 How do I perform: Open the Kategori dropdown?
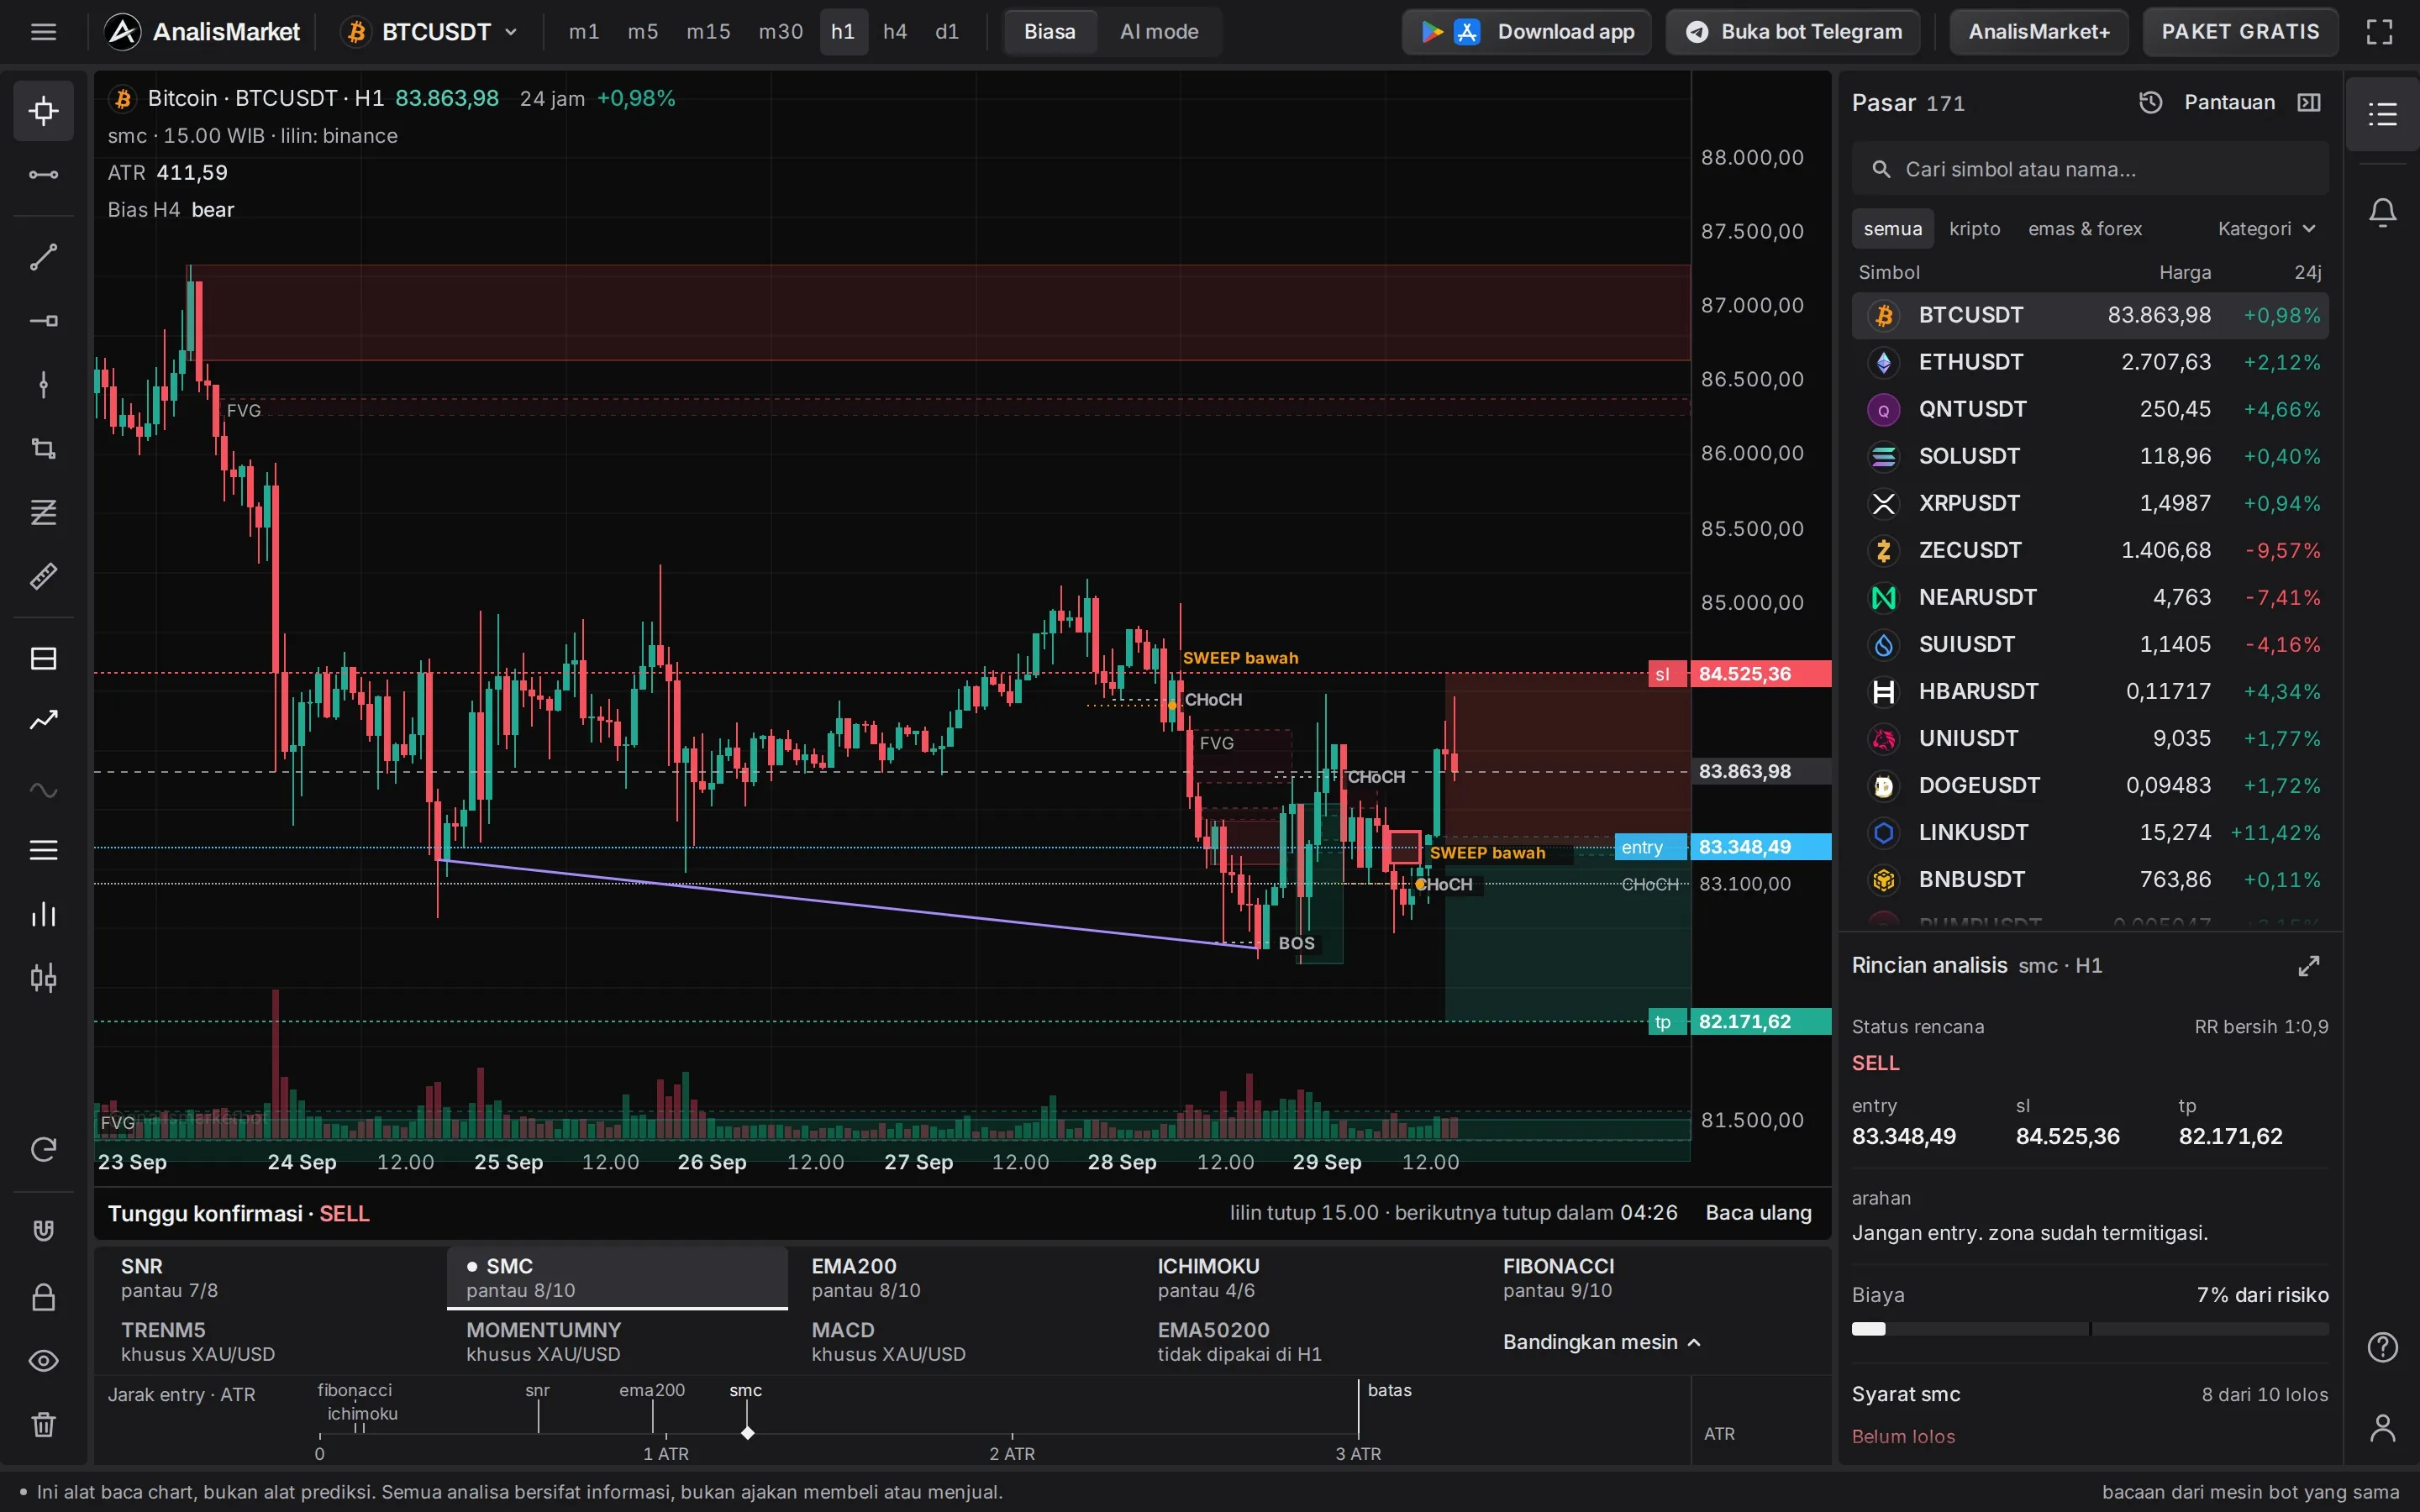tap(2267, 229)
